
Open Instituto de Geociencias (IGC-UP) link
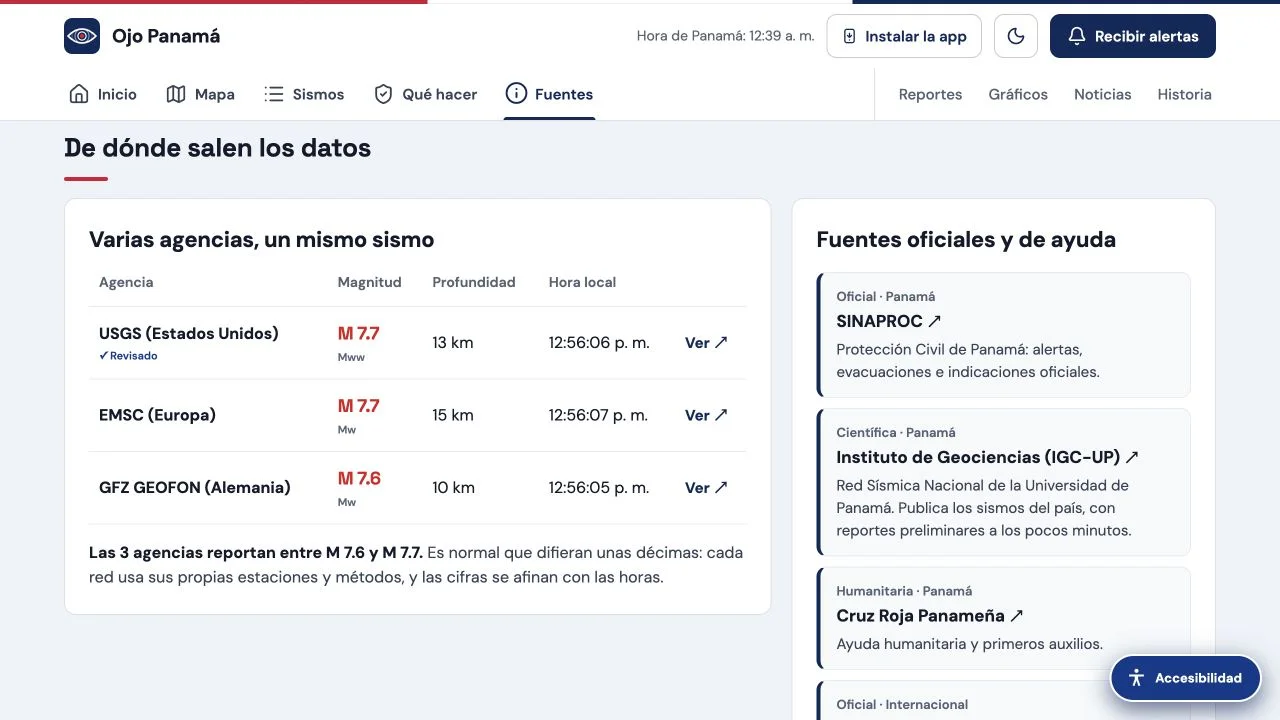pyautogui.click(x=988, y=457)
